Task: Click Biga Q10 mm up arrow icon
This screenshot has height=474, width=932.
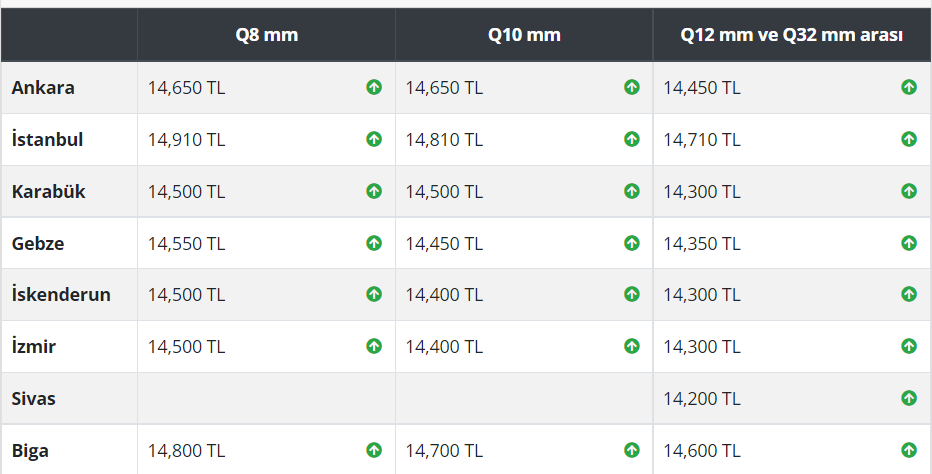Action: point(632,450)
